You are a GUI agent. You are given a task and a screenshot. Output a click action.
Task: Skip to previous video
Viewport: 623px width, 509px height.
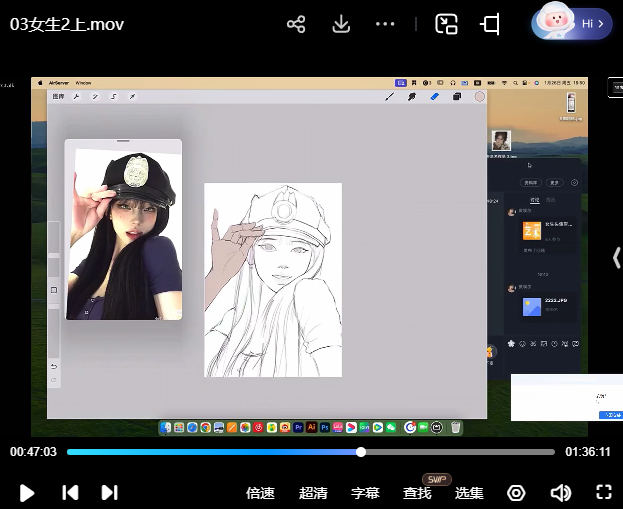click(x=70, y=492)
